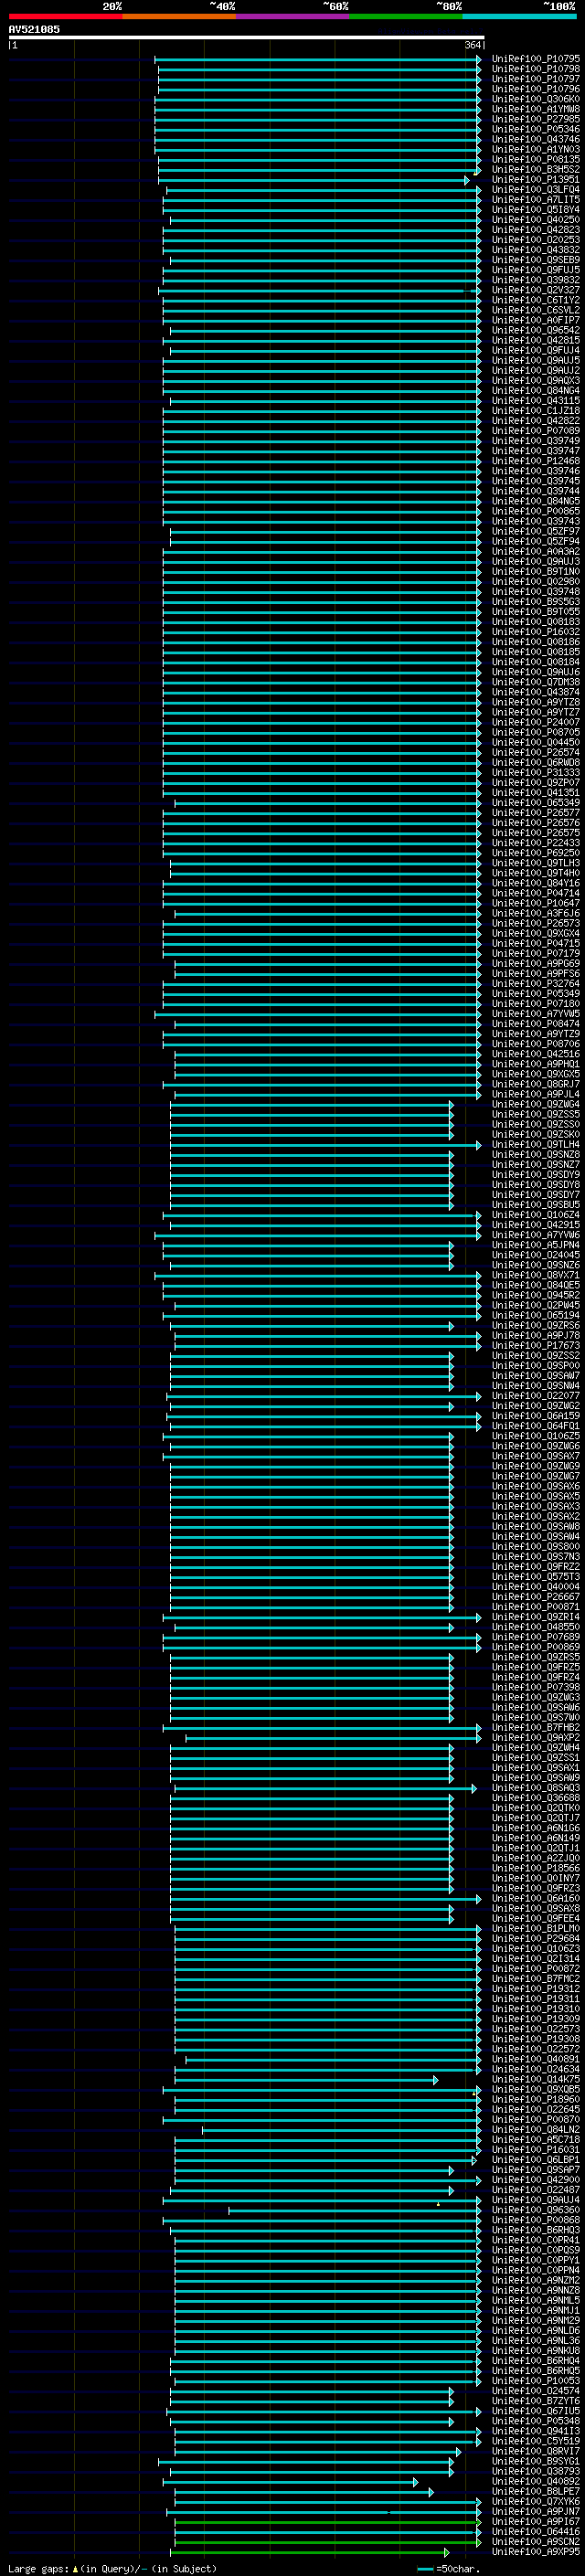Viewport: 585px width, 2576px height.
Task: Open hit UniRef100_P05346
Action: tap(535, 129)
